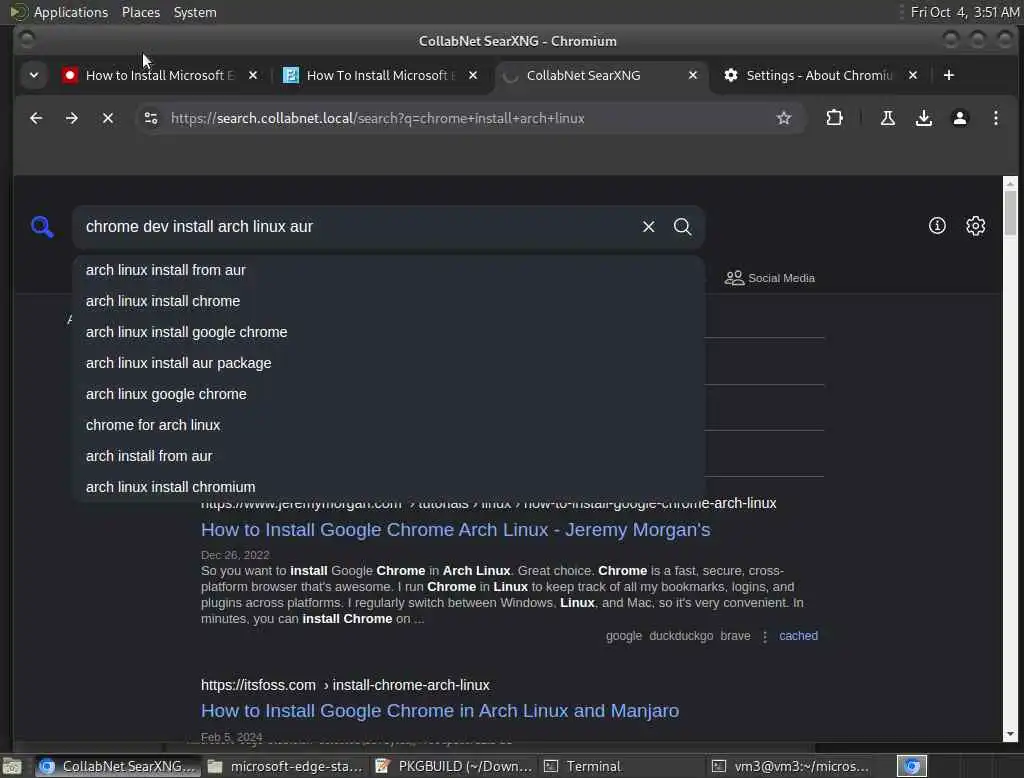Screen dimensions: 1024x778
Task: Switch to CollabNet SearXNG taskbar window
Action: pyautogui.click(x=118, y=766)
